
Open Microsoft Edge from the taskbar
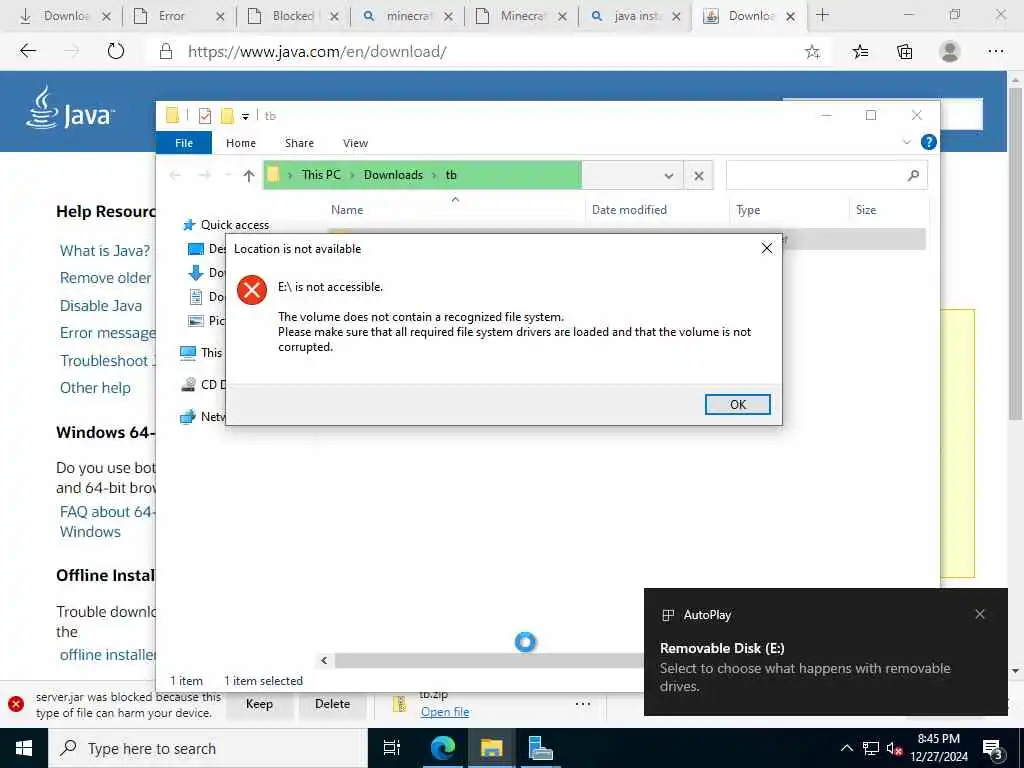442,748
